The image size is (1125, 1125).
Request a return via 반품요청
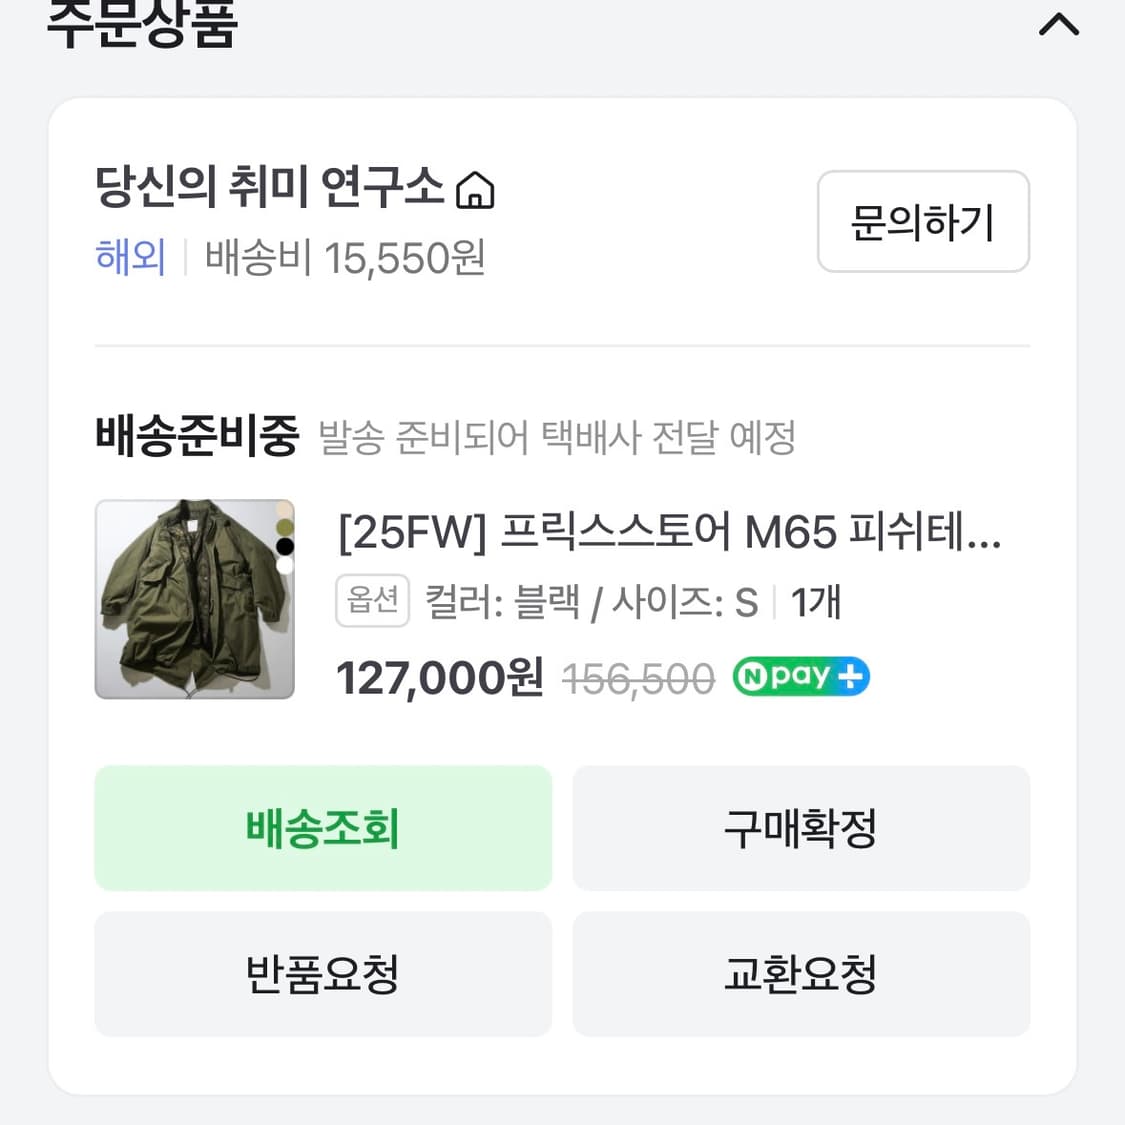[x=322, y=974]
